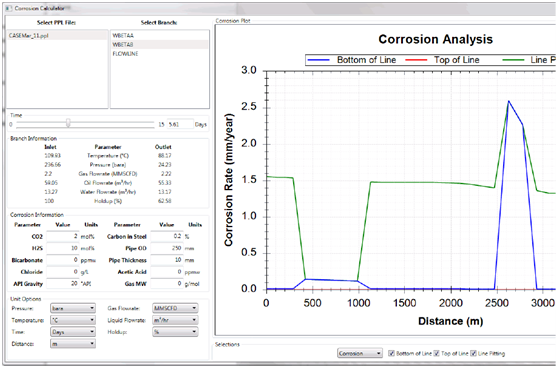Screen dimensions: 558x368
Task: Open the Pressure unit dropdown
Action: click(73, 308)
